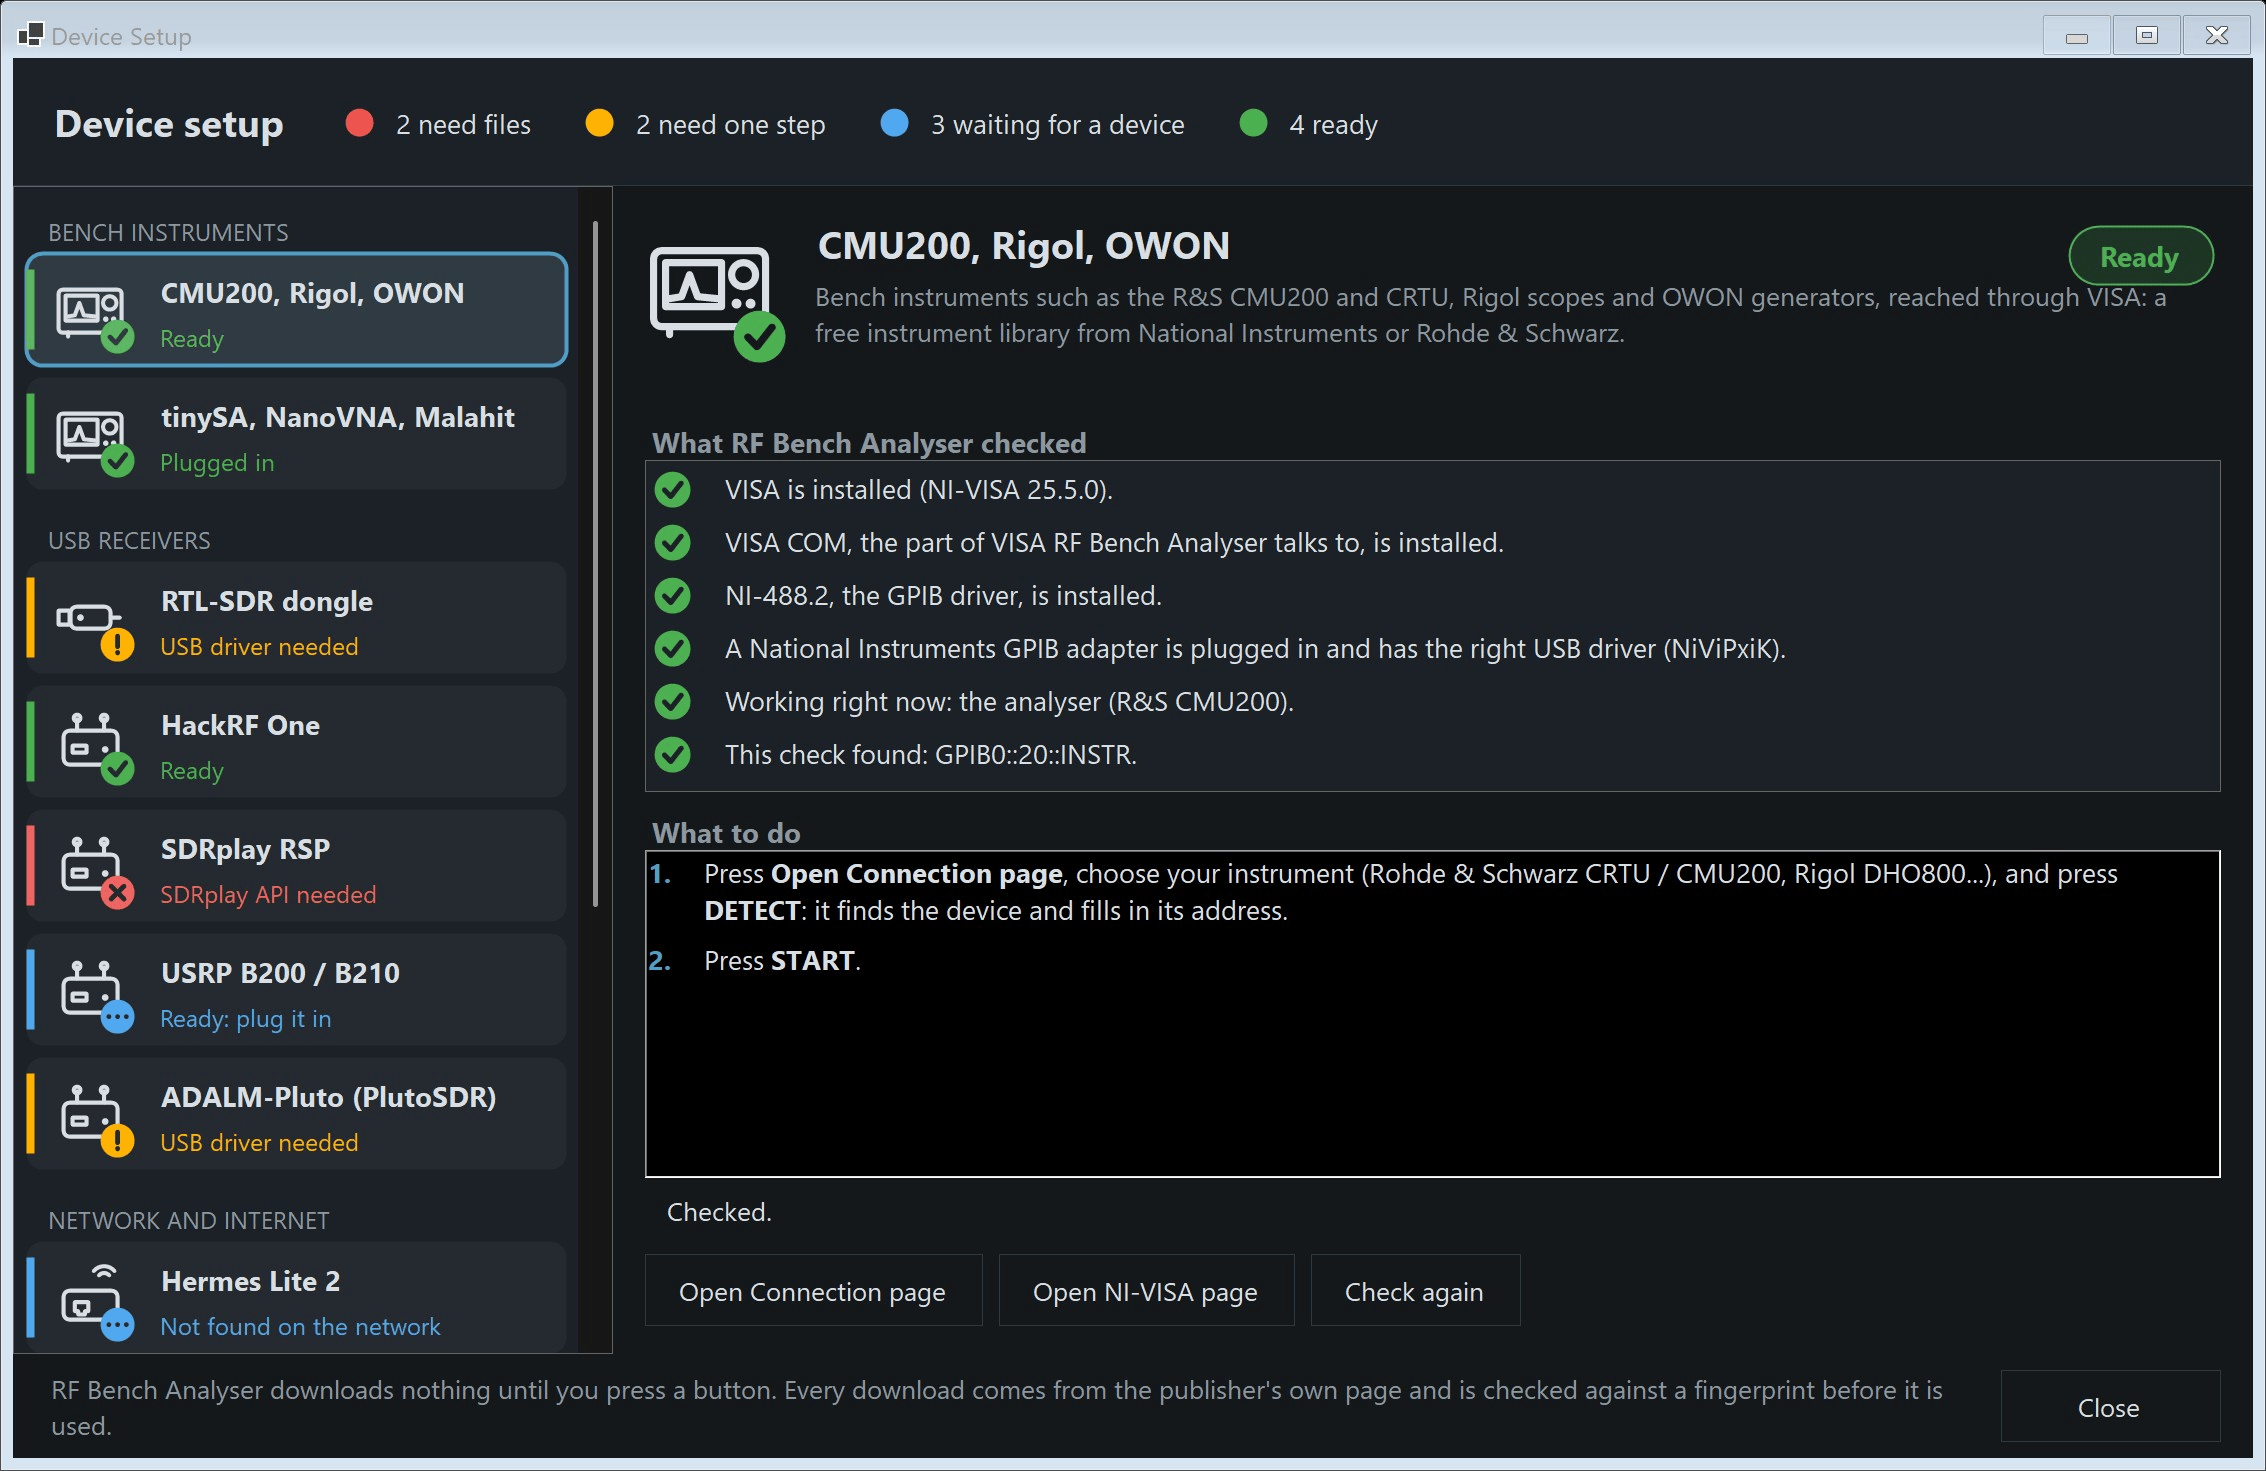Click 'USB driver needed' under ADALM-Pluto
2266x1471 pixels.
pos(259,1143)
